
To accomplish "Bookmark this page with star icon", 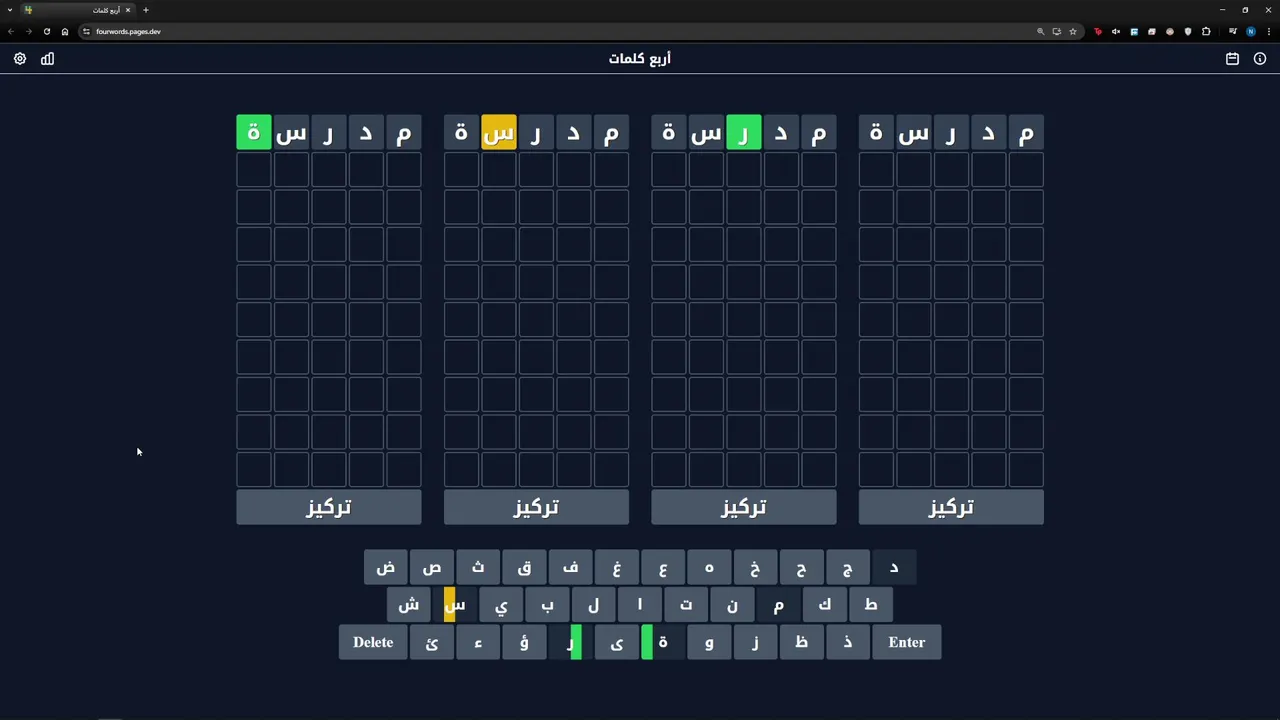I will tap(1073, 31).
